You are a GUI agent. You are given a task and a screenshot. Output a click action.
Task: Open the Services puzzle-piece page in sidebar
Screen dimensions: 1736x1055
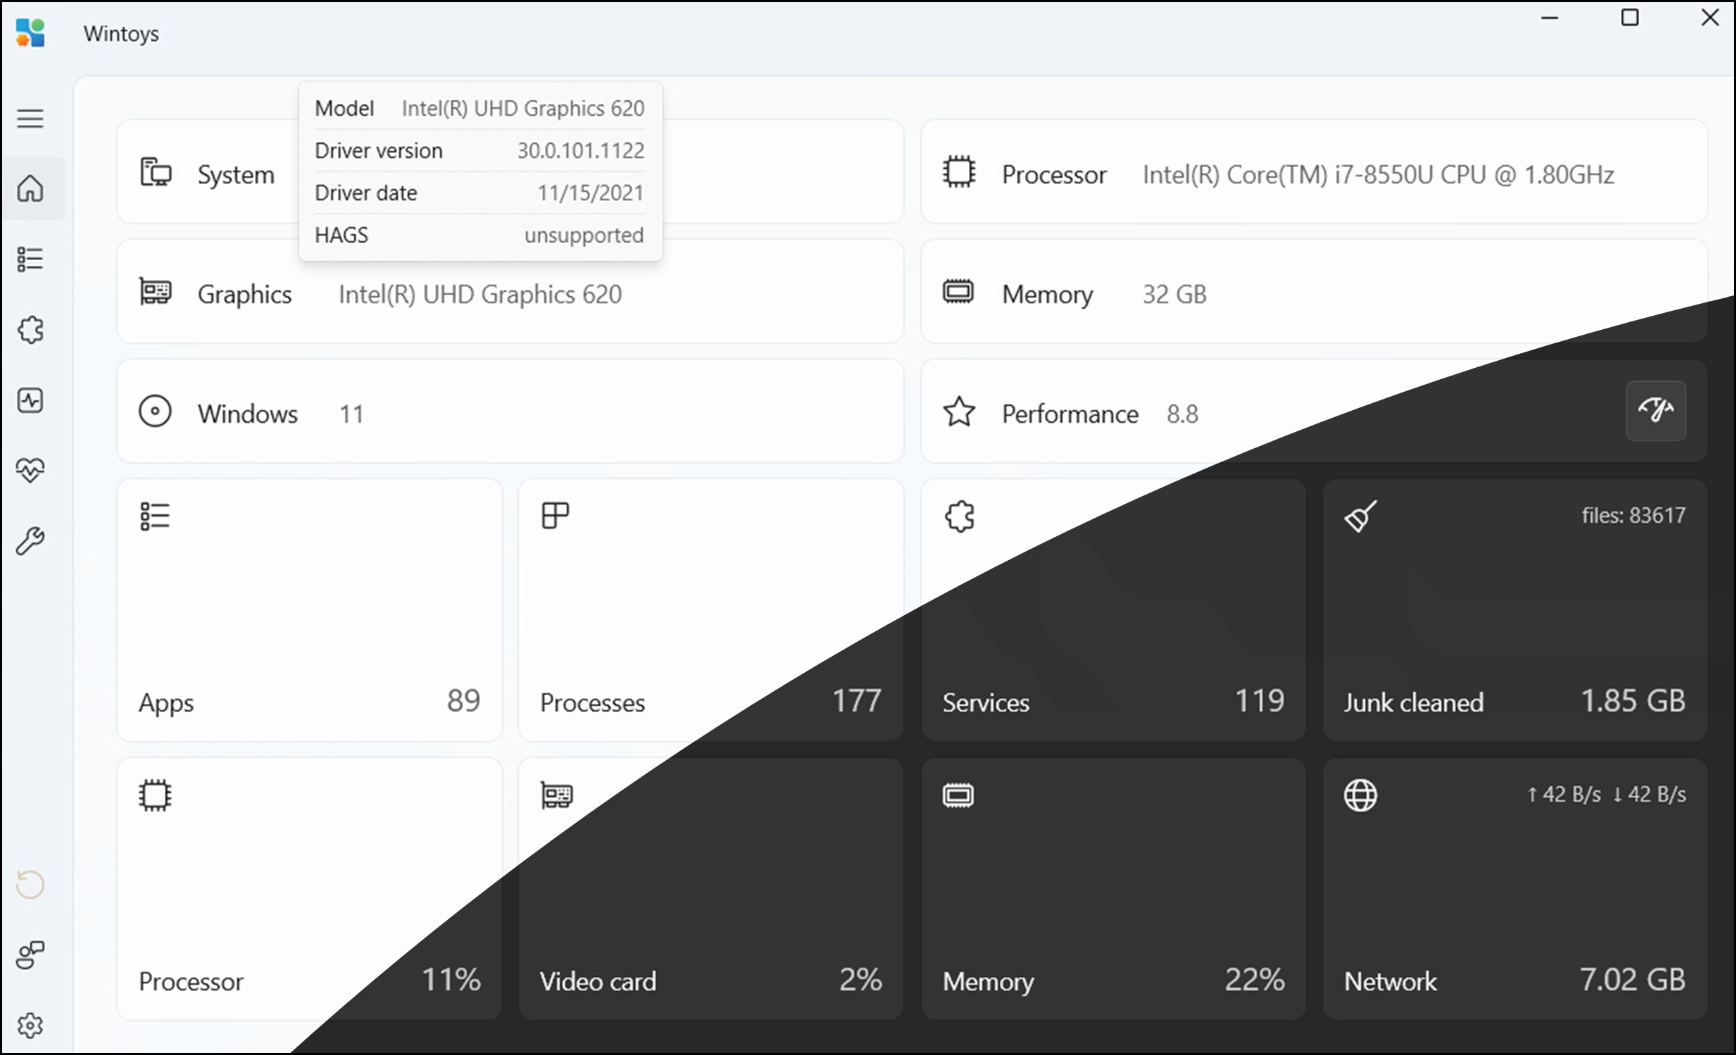(30, 330)
